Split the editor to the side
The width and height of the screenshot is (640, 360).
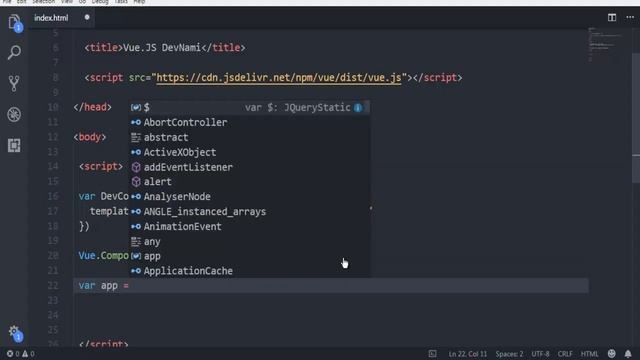point(611,18)
